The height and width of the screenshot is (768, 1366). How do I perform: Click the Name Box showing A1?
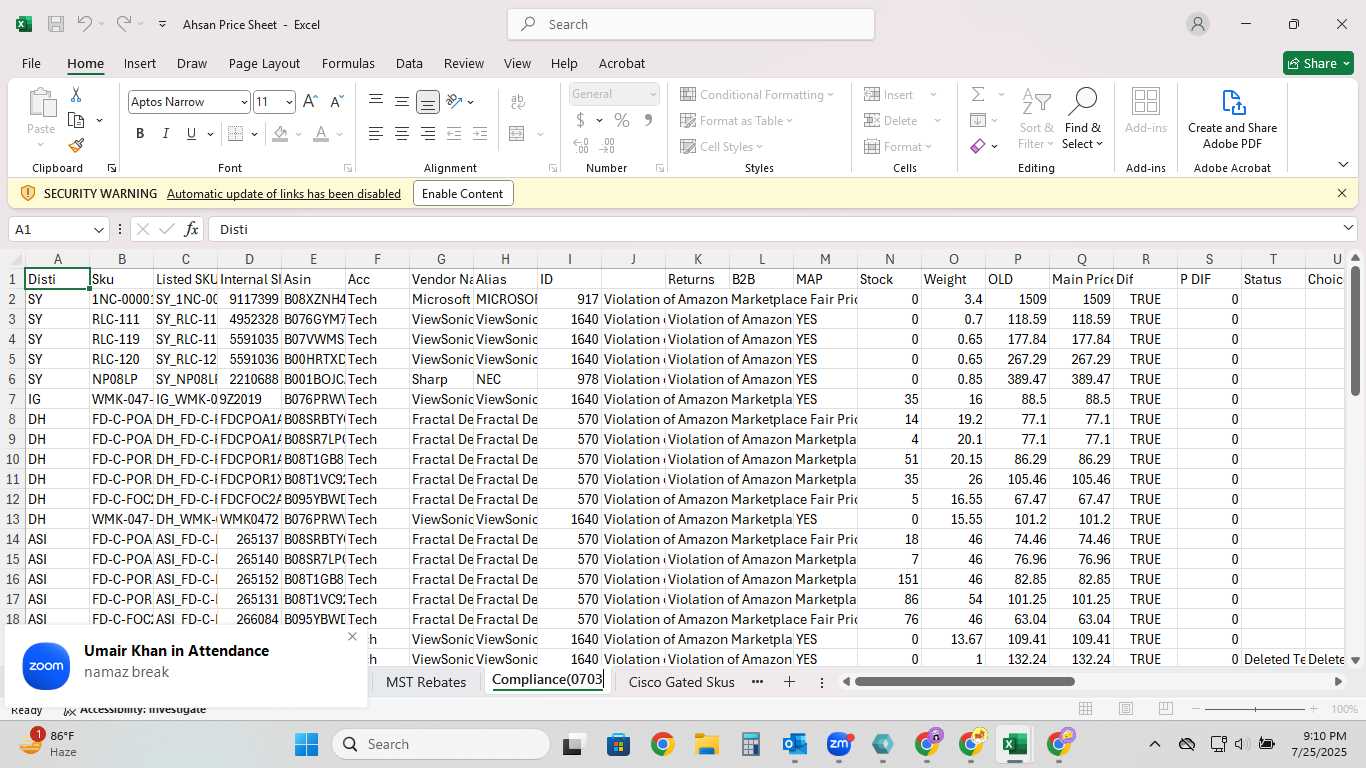[x=58, y=229]
